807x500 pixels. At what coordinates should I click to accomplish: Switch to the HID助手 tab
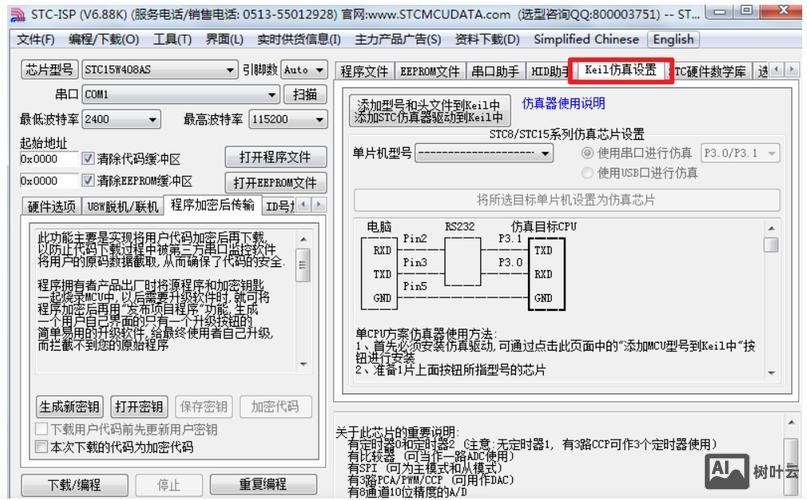(549, 72)
